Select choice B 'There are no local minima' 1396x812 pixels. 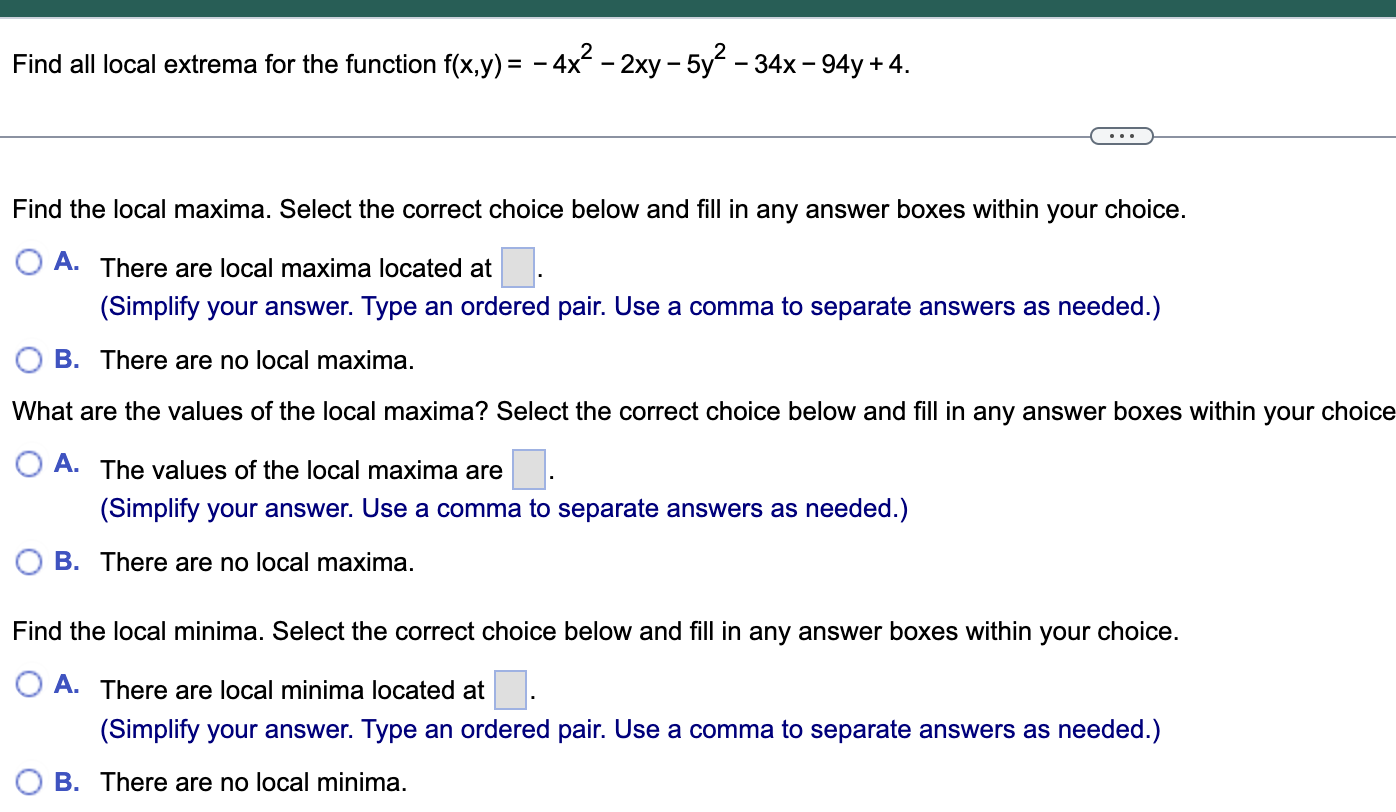coord(28,782)
